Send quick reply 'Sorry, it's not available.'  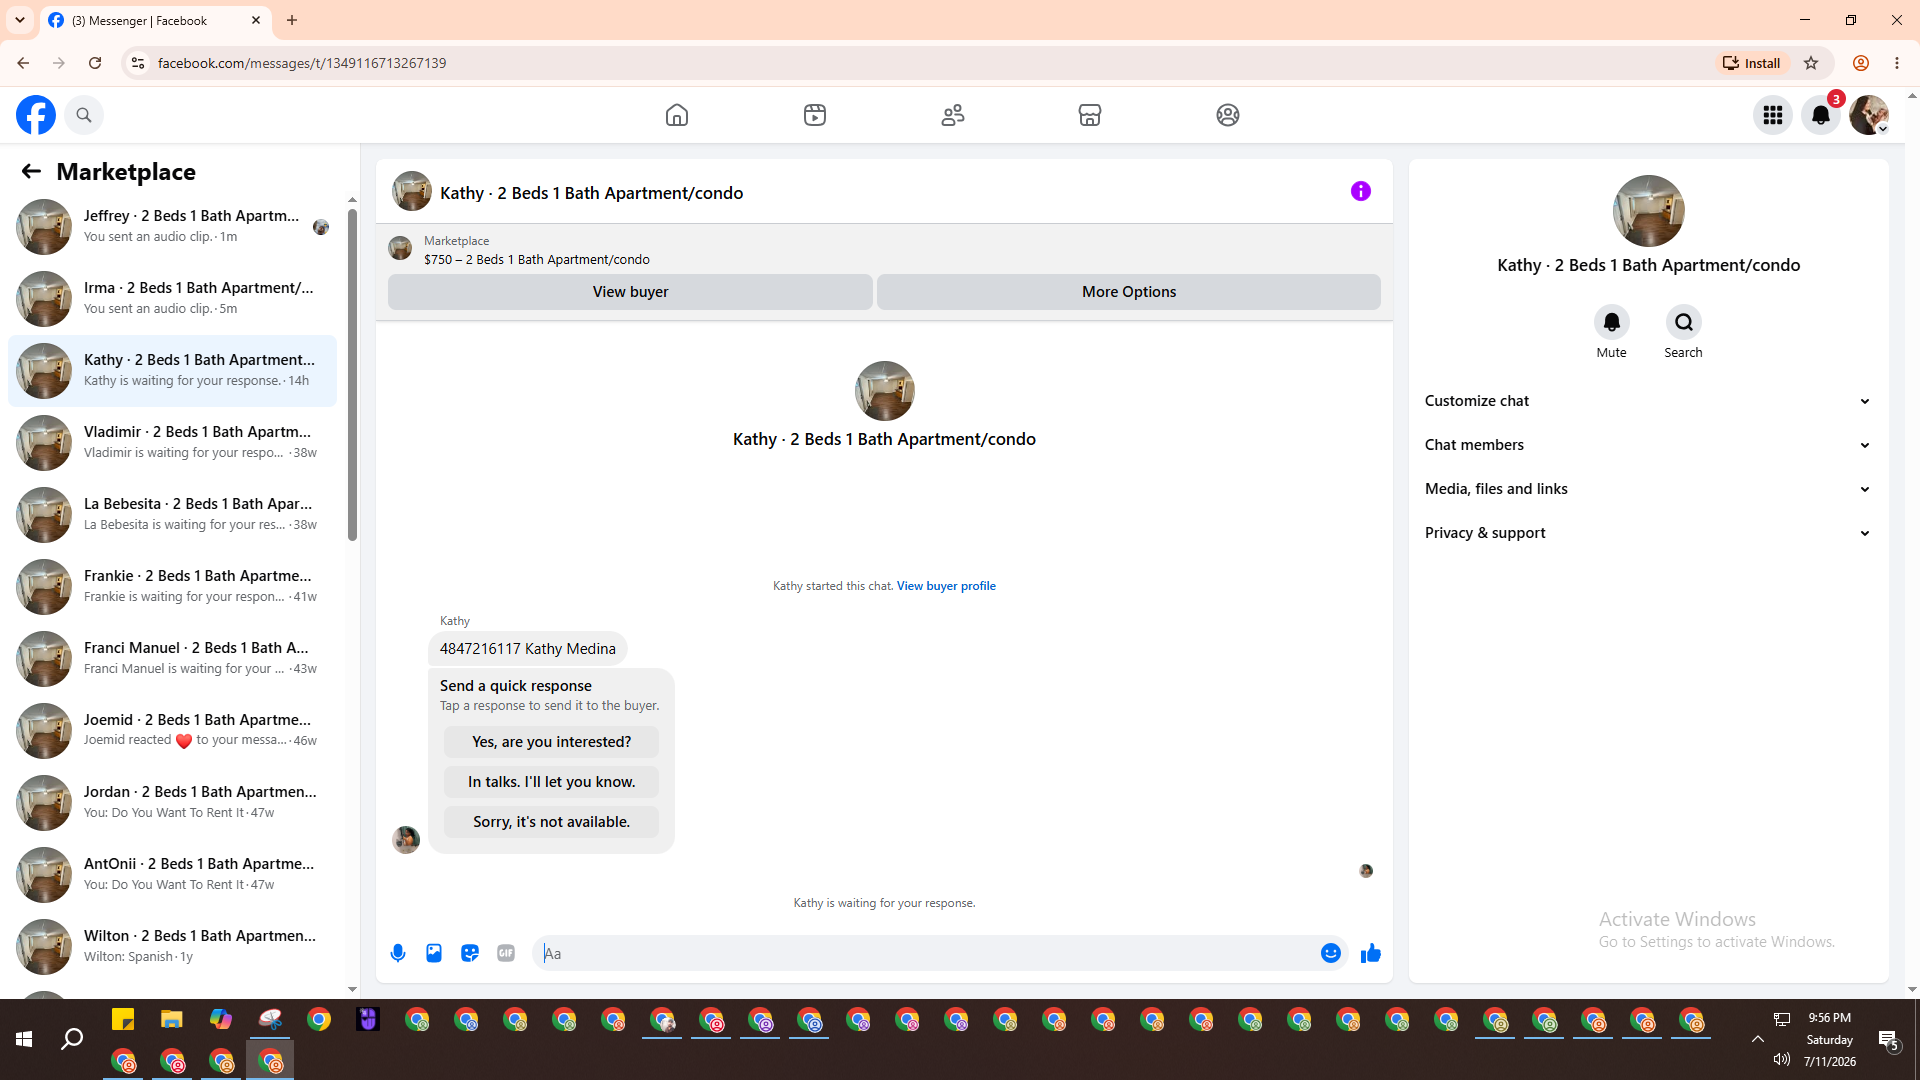pyautogui.click(x=552, y=822)
